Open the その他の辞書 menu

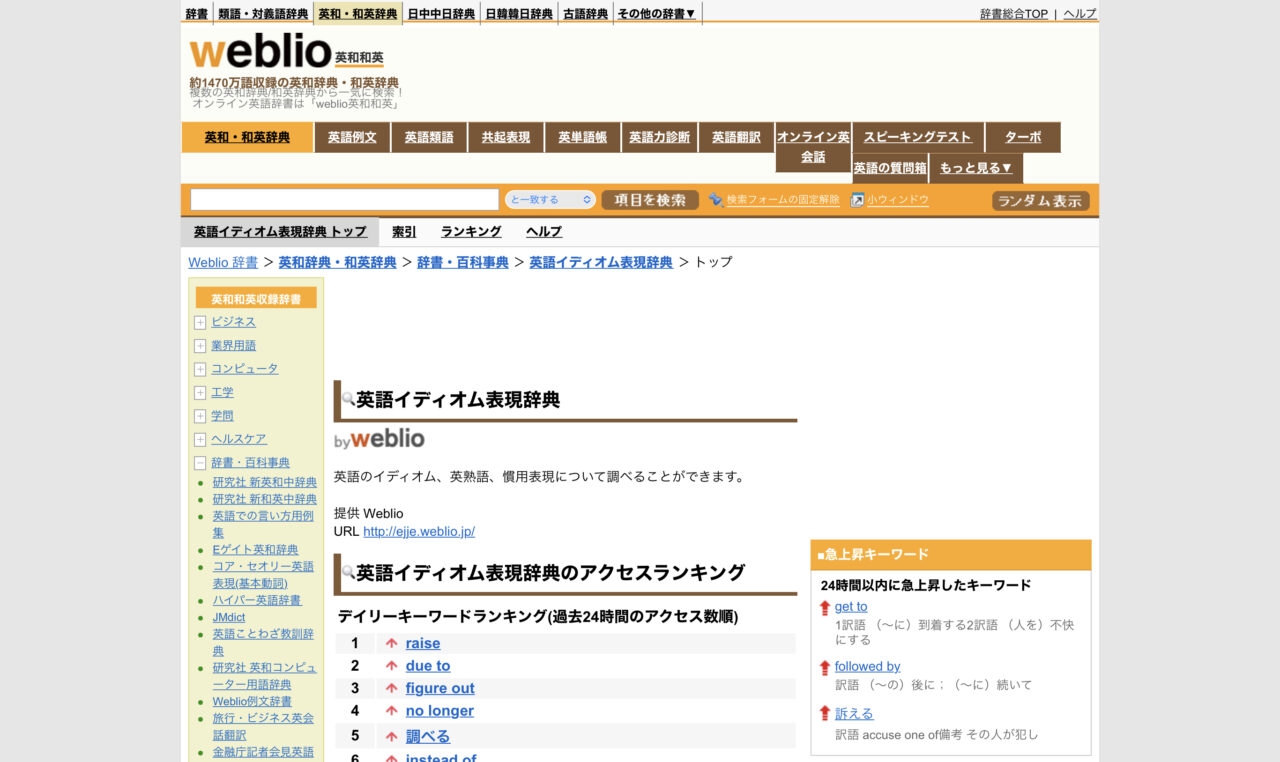click(654, 13)
